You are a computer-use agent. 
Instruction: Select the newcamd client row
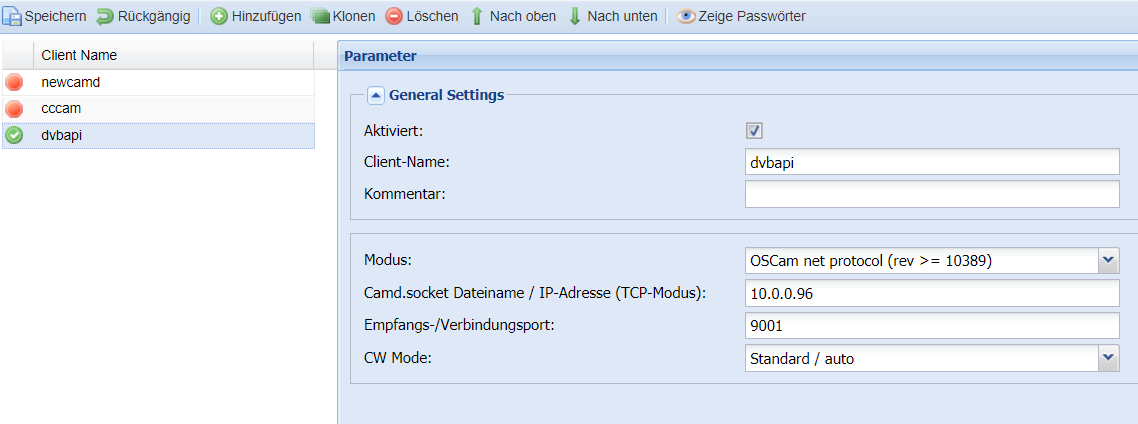pos(158,83)
